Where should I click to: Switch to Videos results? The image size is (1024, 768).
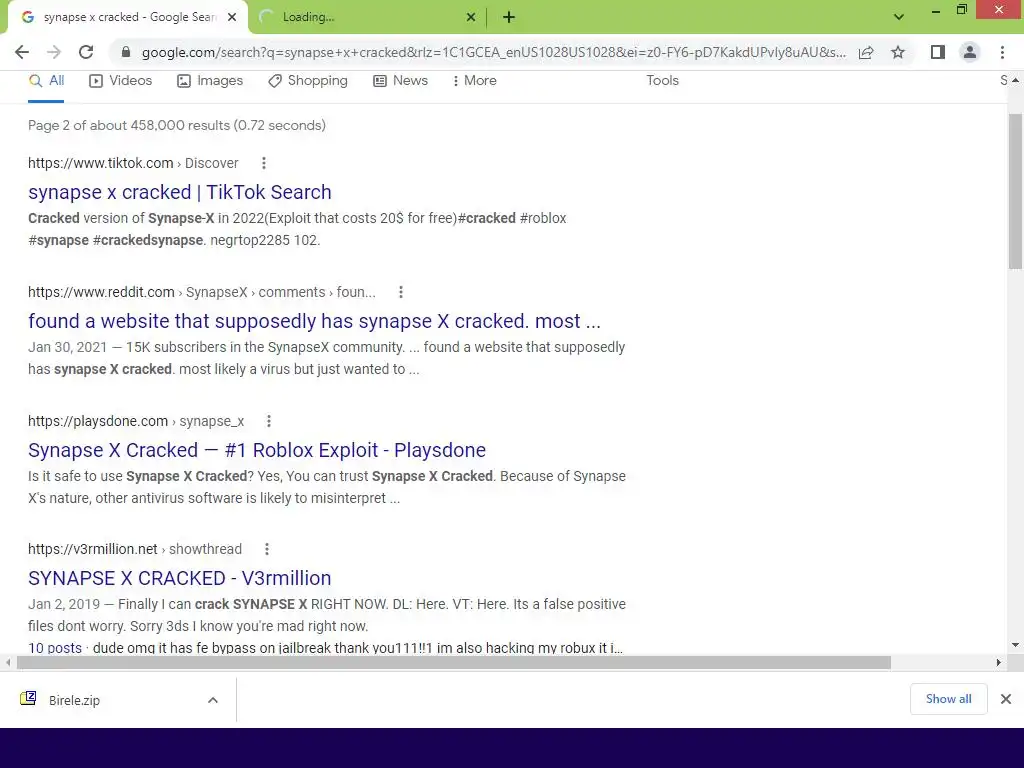121,80
